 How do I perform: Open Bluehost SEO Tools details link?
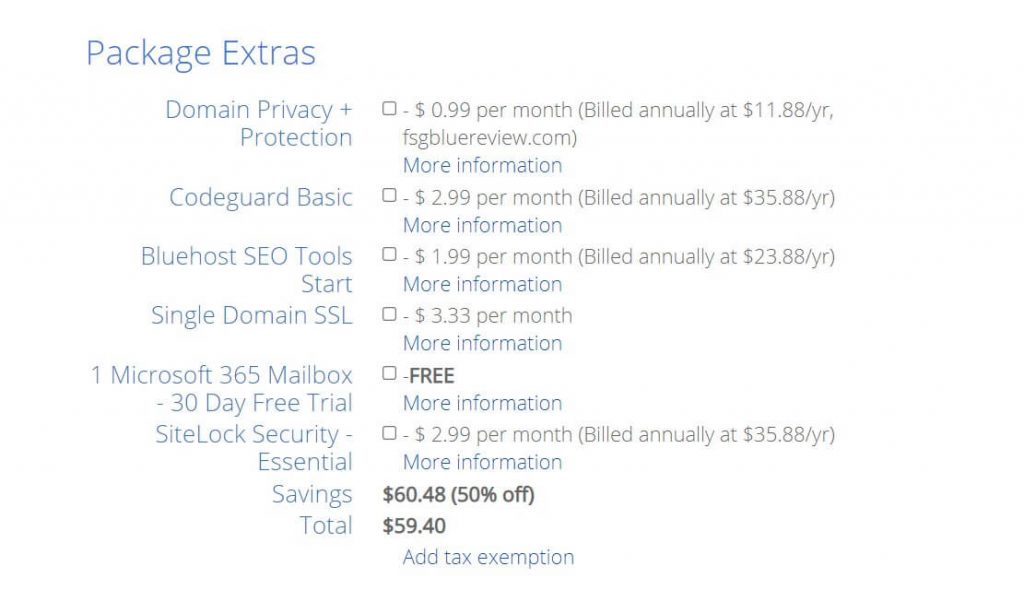point(482,284)
